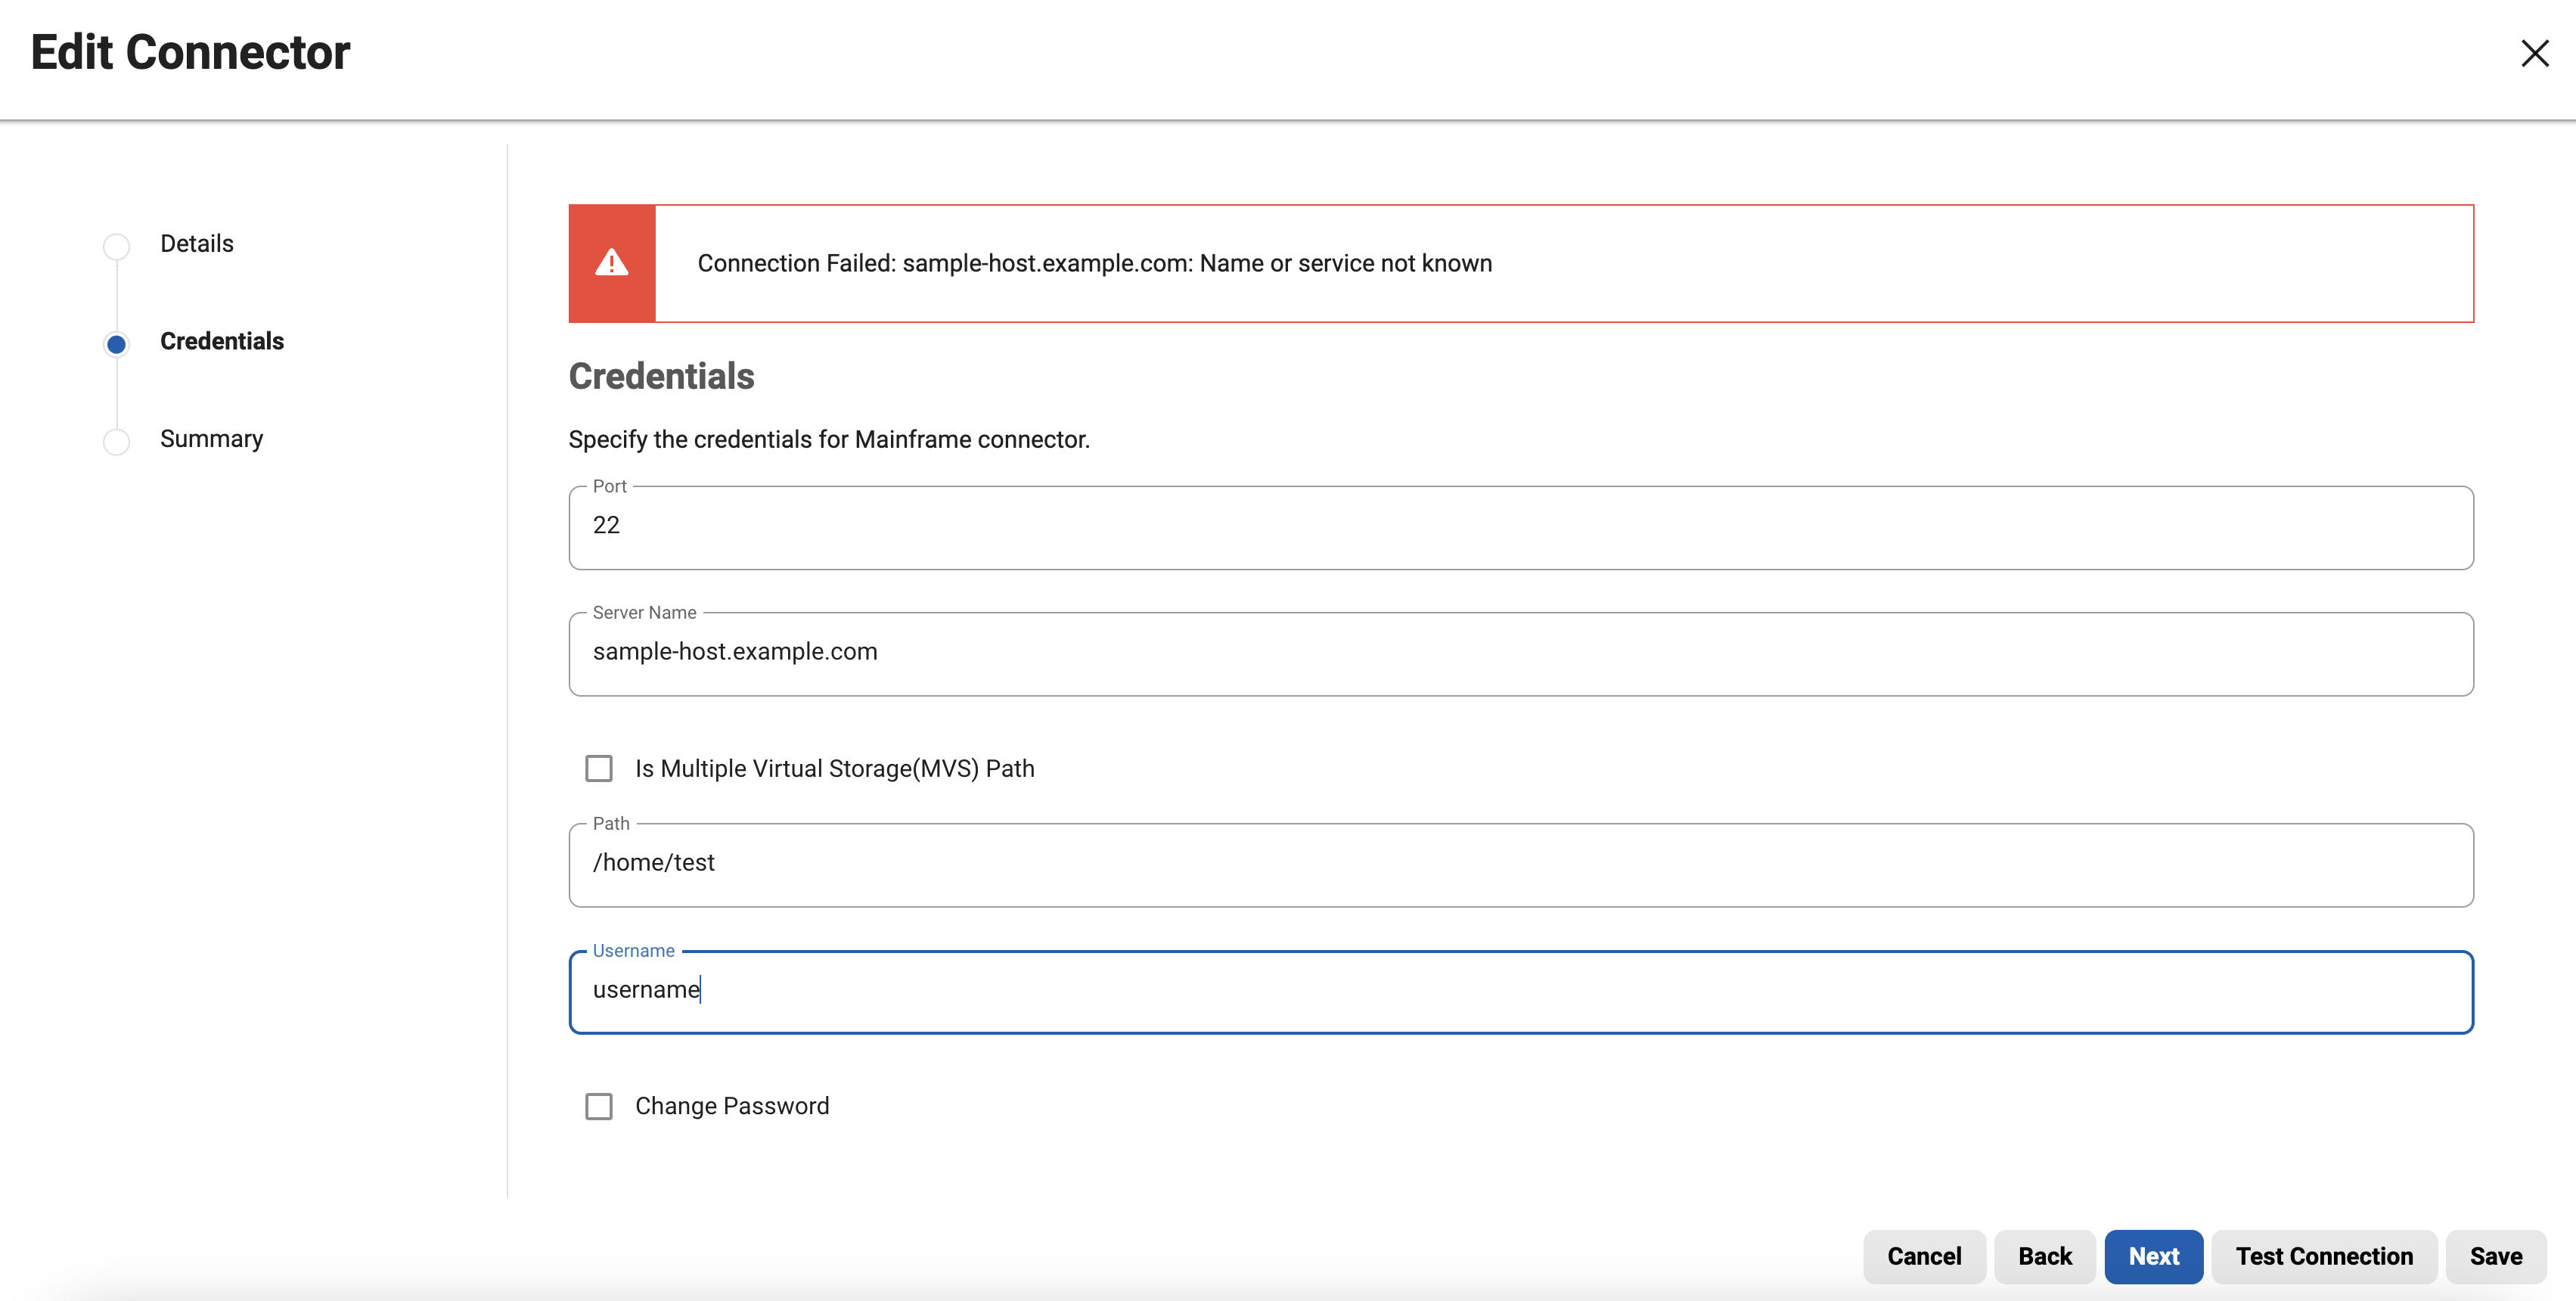Open the Credentials step label
Screen dimensions: 2576x1301
[222, 341]
